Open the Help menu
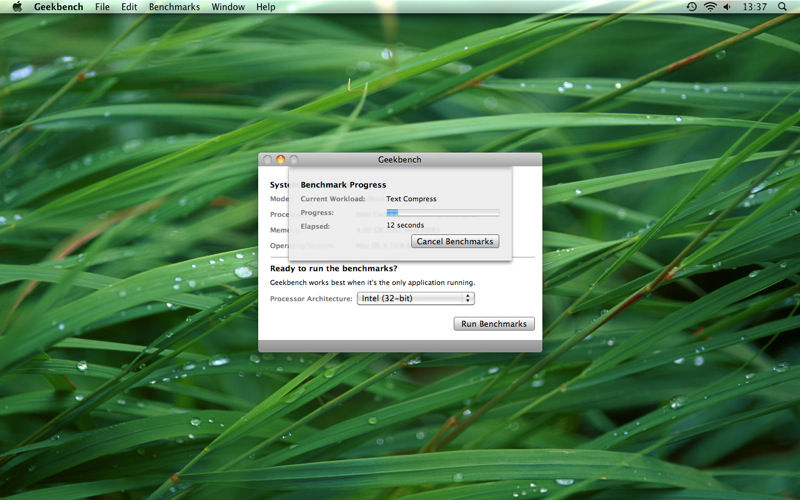Viewport: 800px width, 500px height. tap(266, 7)
